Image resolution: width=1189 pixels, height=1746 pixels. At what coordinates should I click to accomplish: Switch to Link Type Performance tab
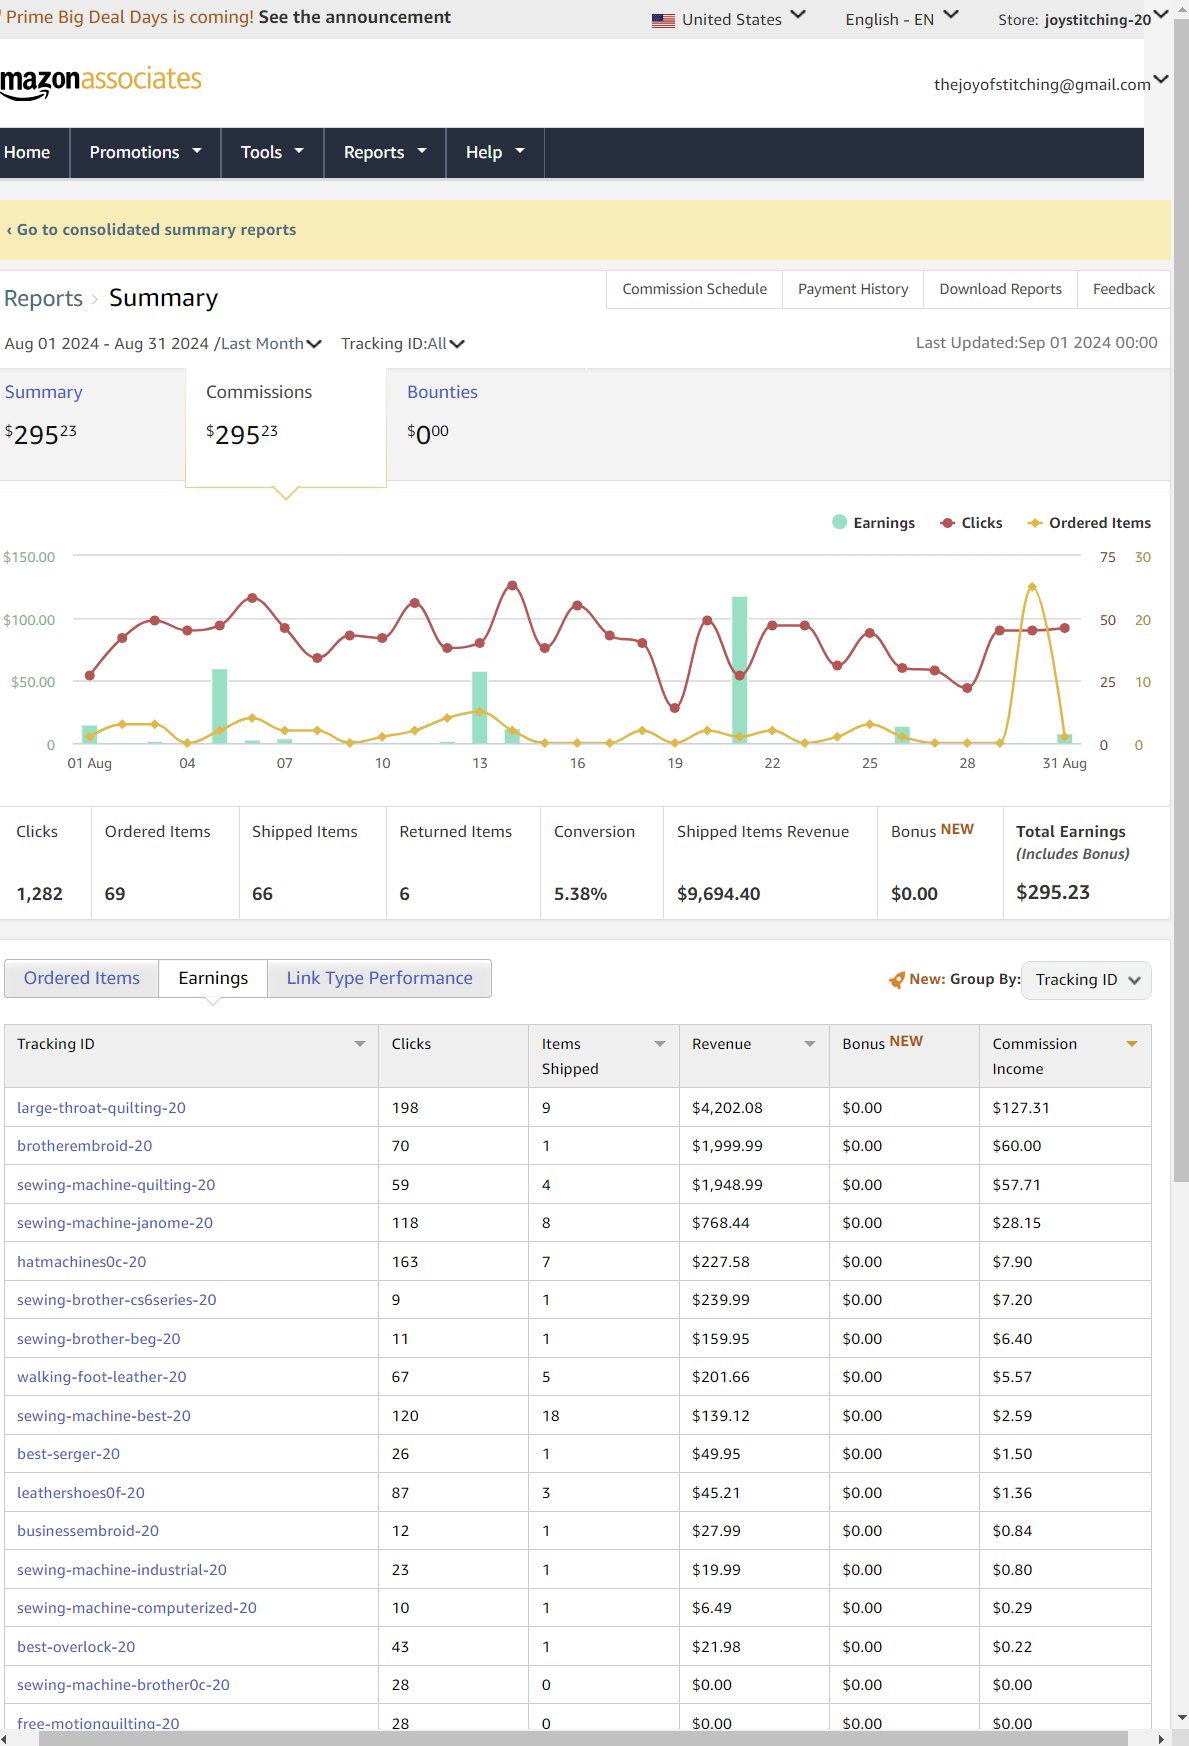(379, 978)
